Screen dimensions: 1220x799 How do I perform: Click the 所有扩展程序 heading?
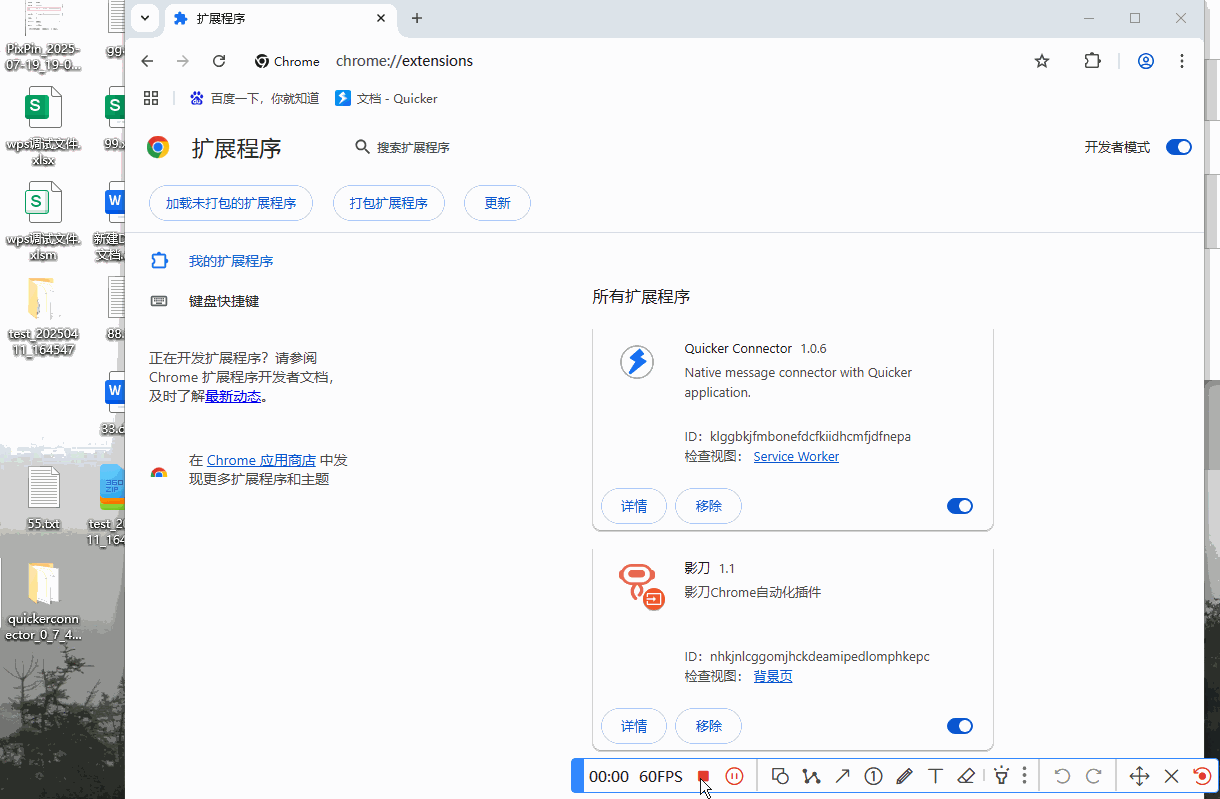(641, 297)
